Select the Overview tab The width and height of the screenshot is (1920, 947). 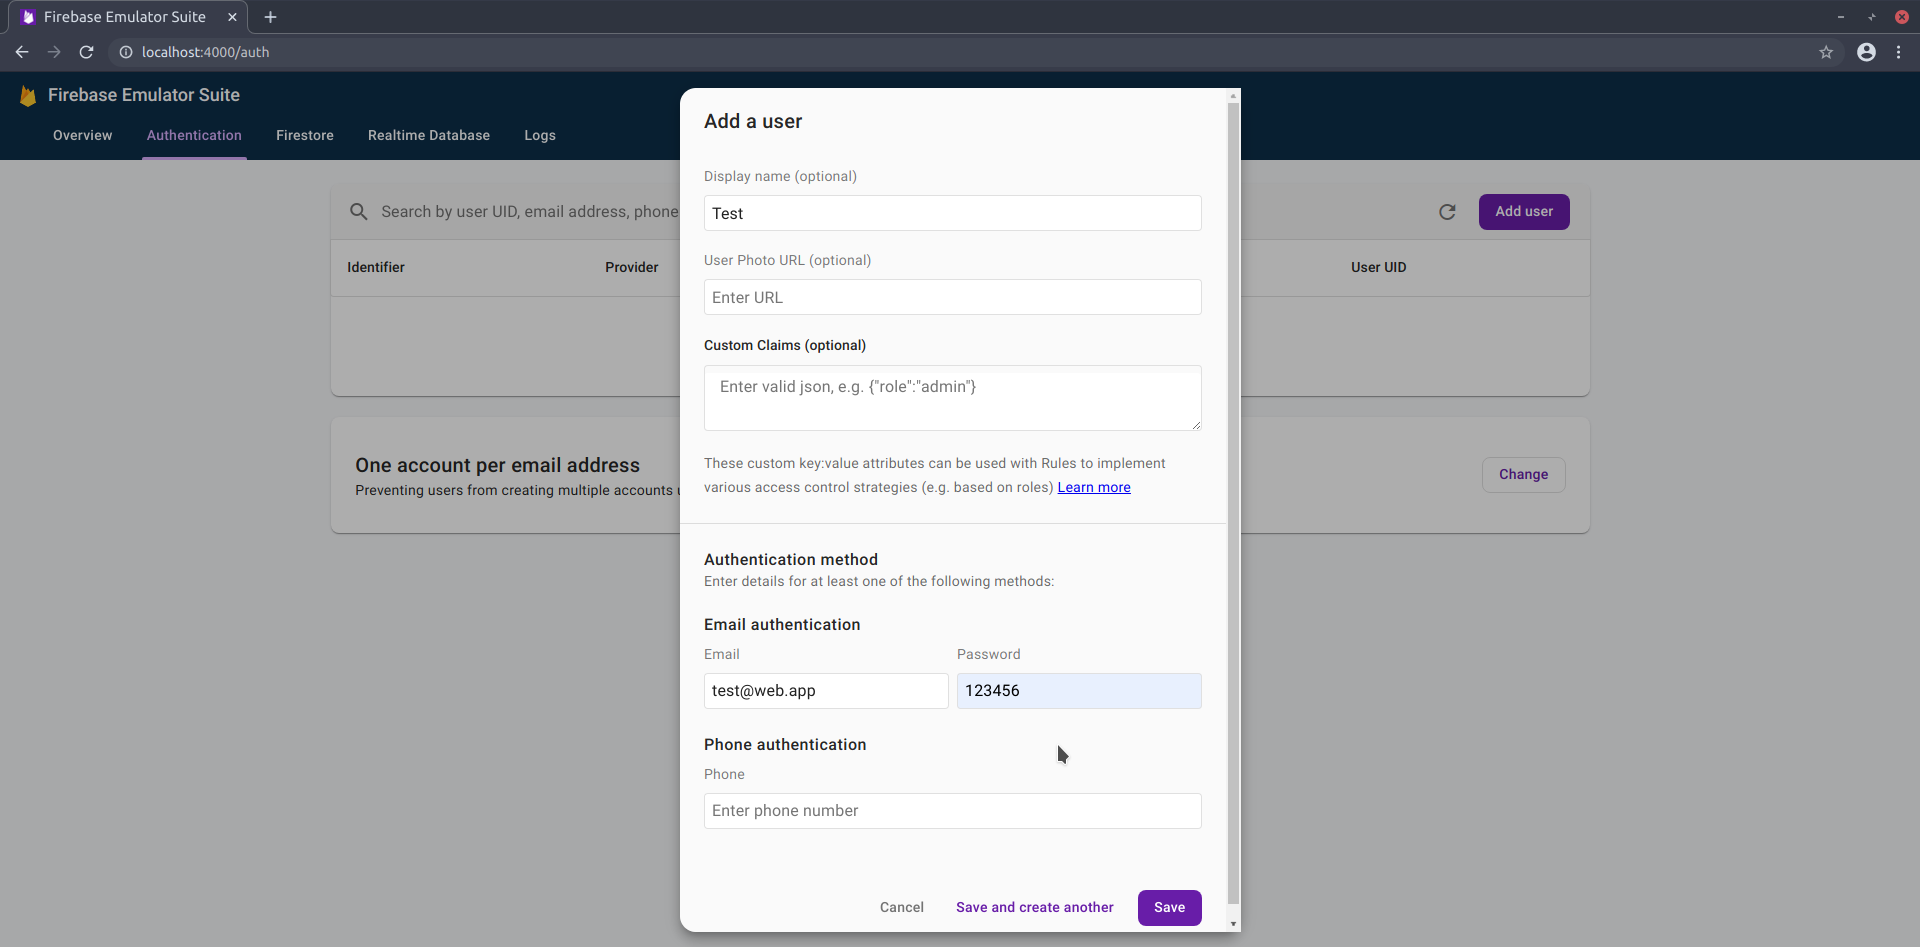(x=82, y=135)
